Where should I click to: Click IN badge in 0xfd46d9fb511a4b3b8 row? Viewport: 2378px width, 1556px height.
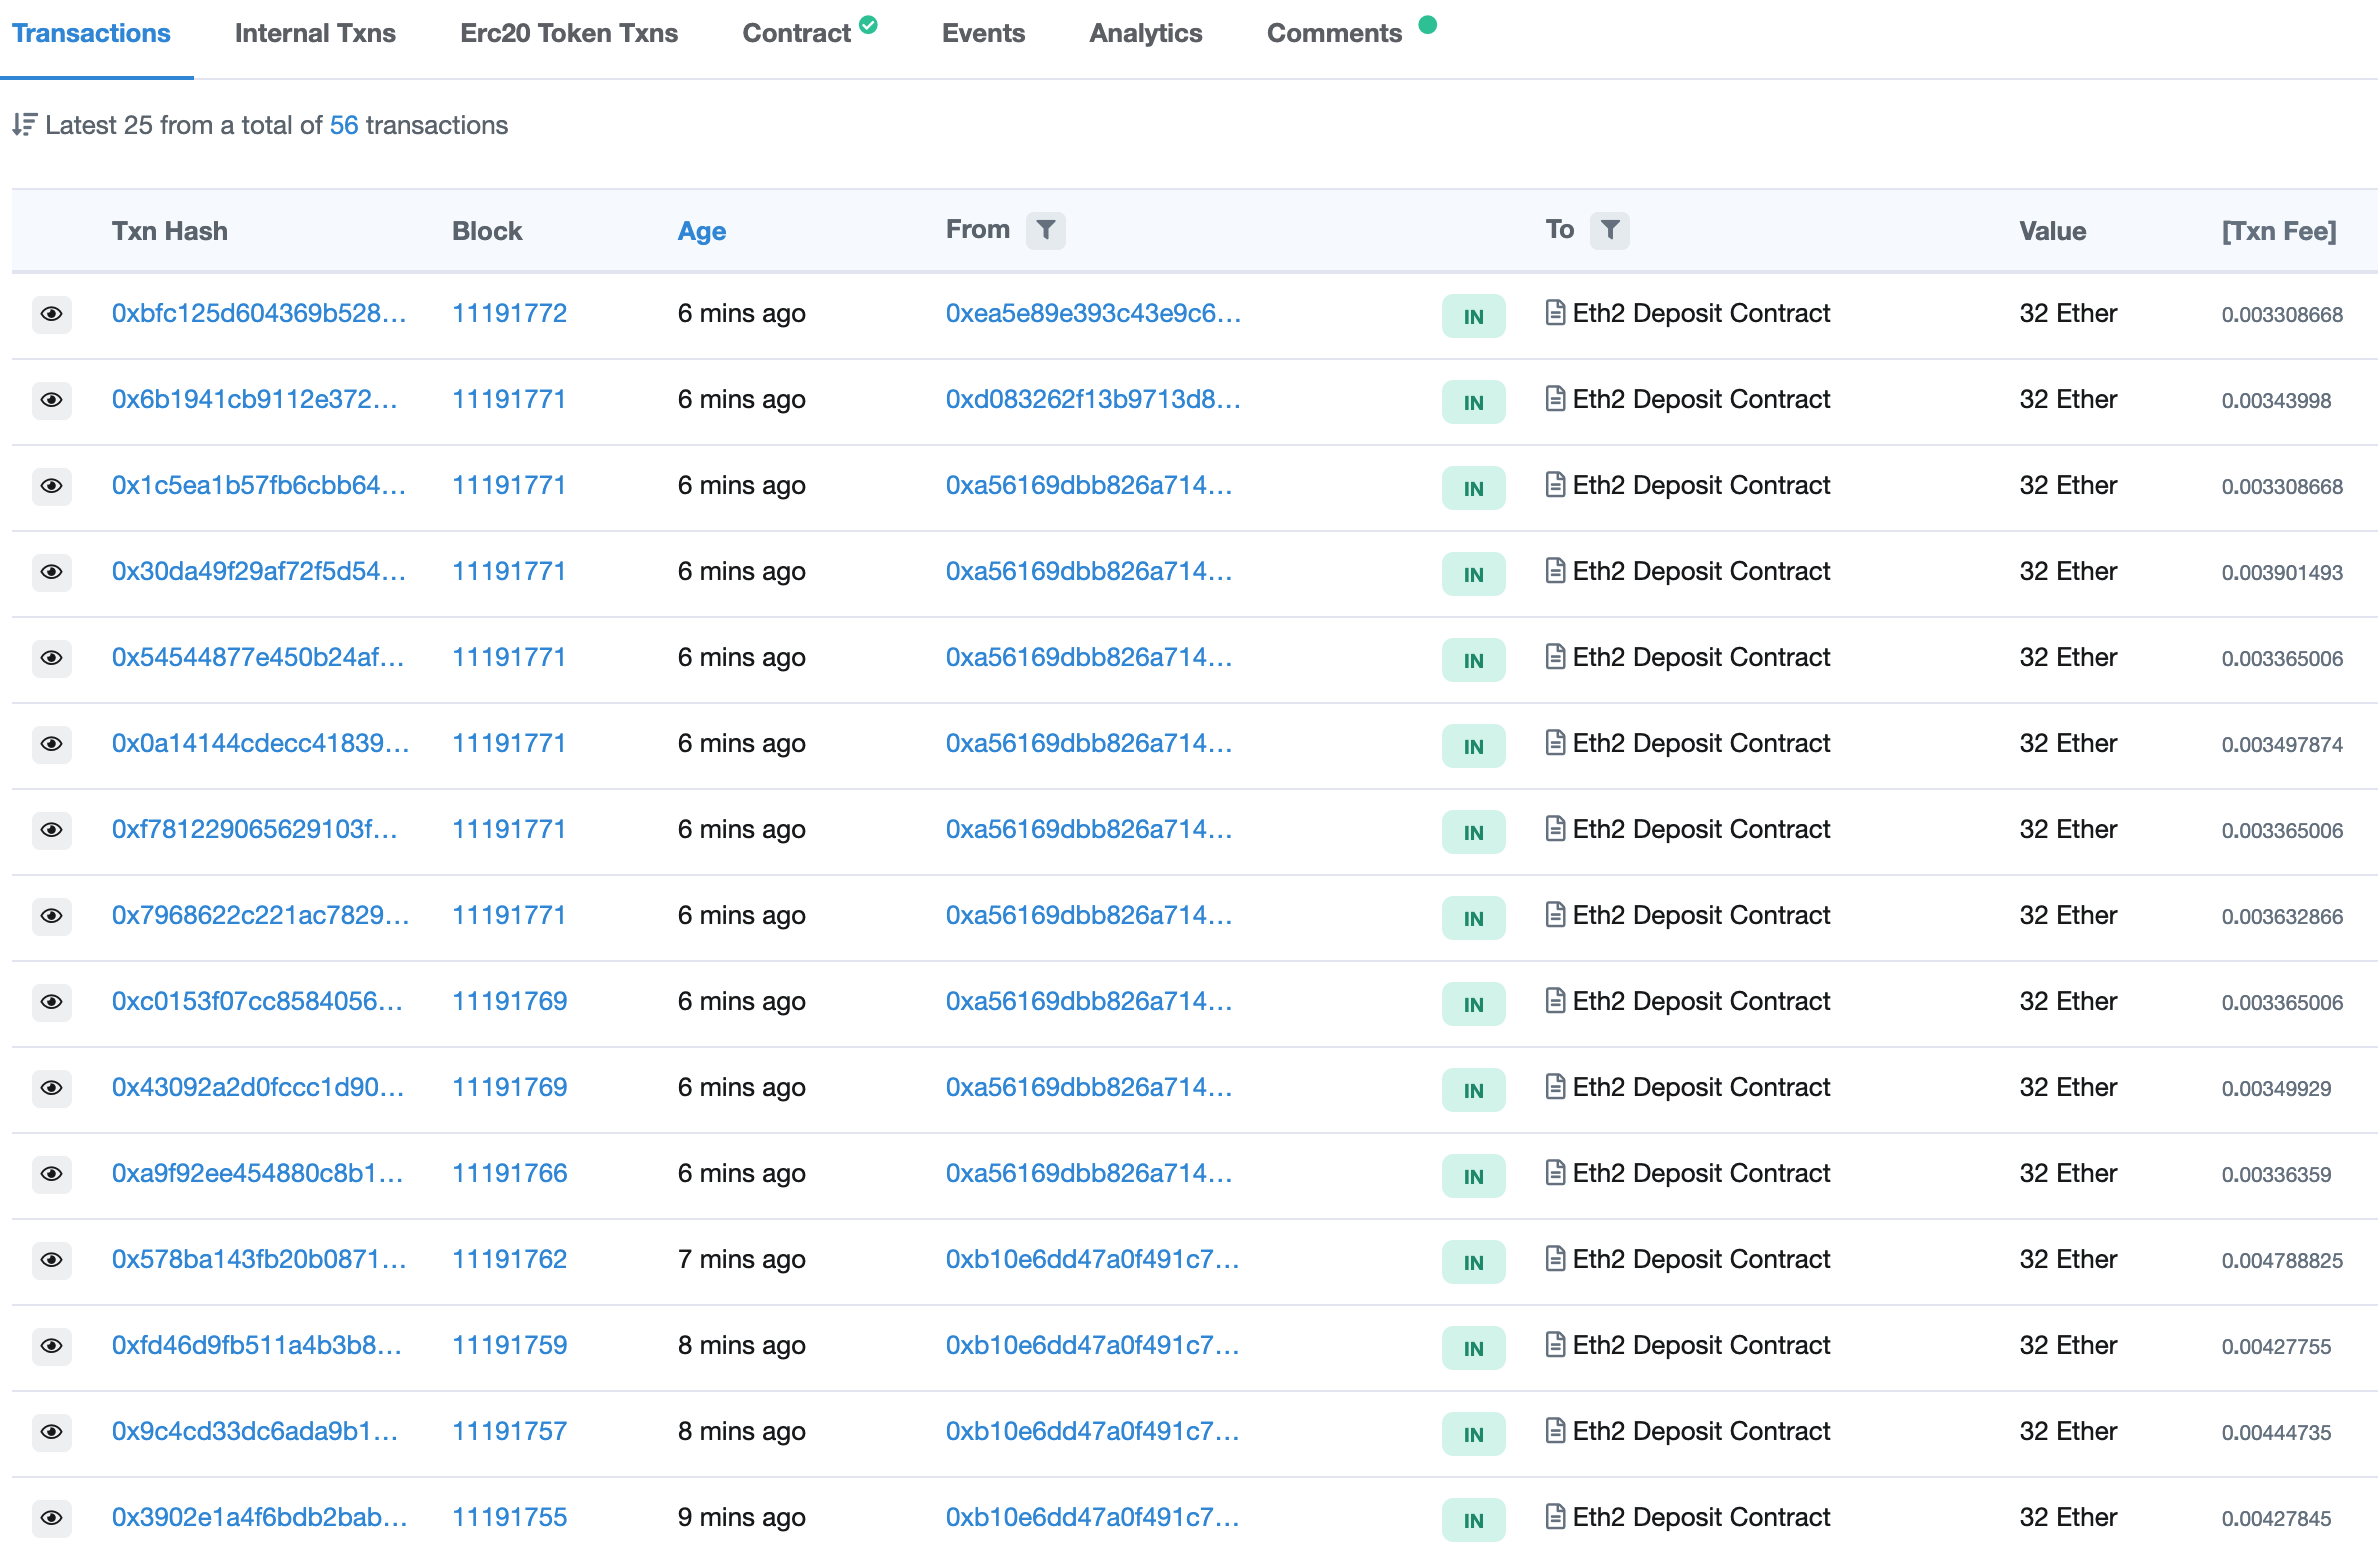click(x=1473, y=1348)
